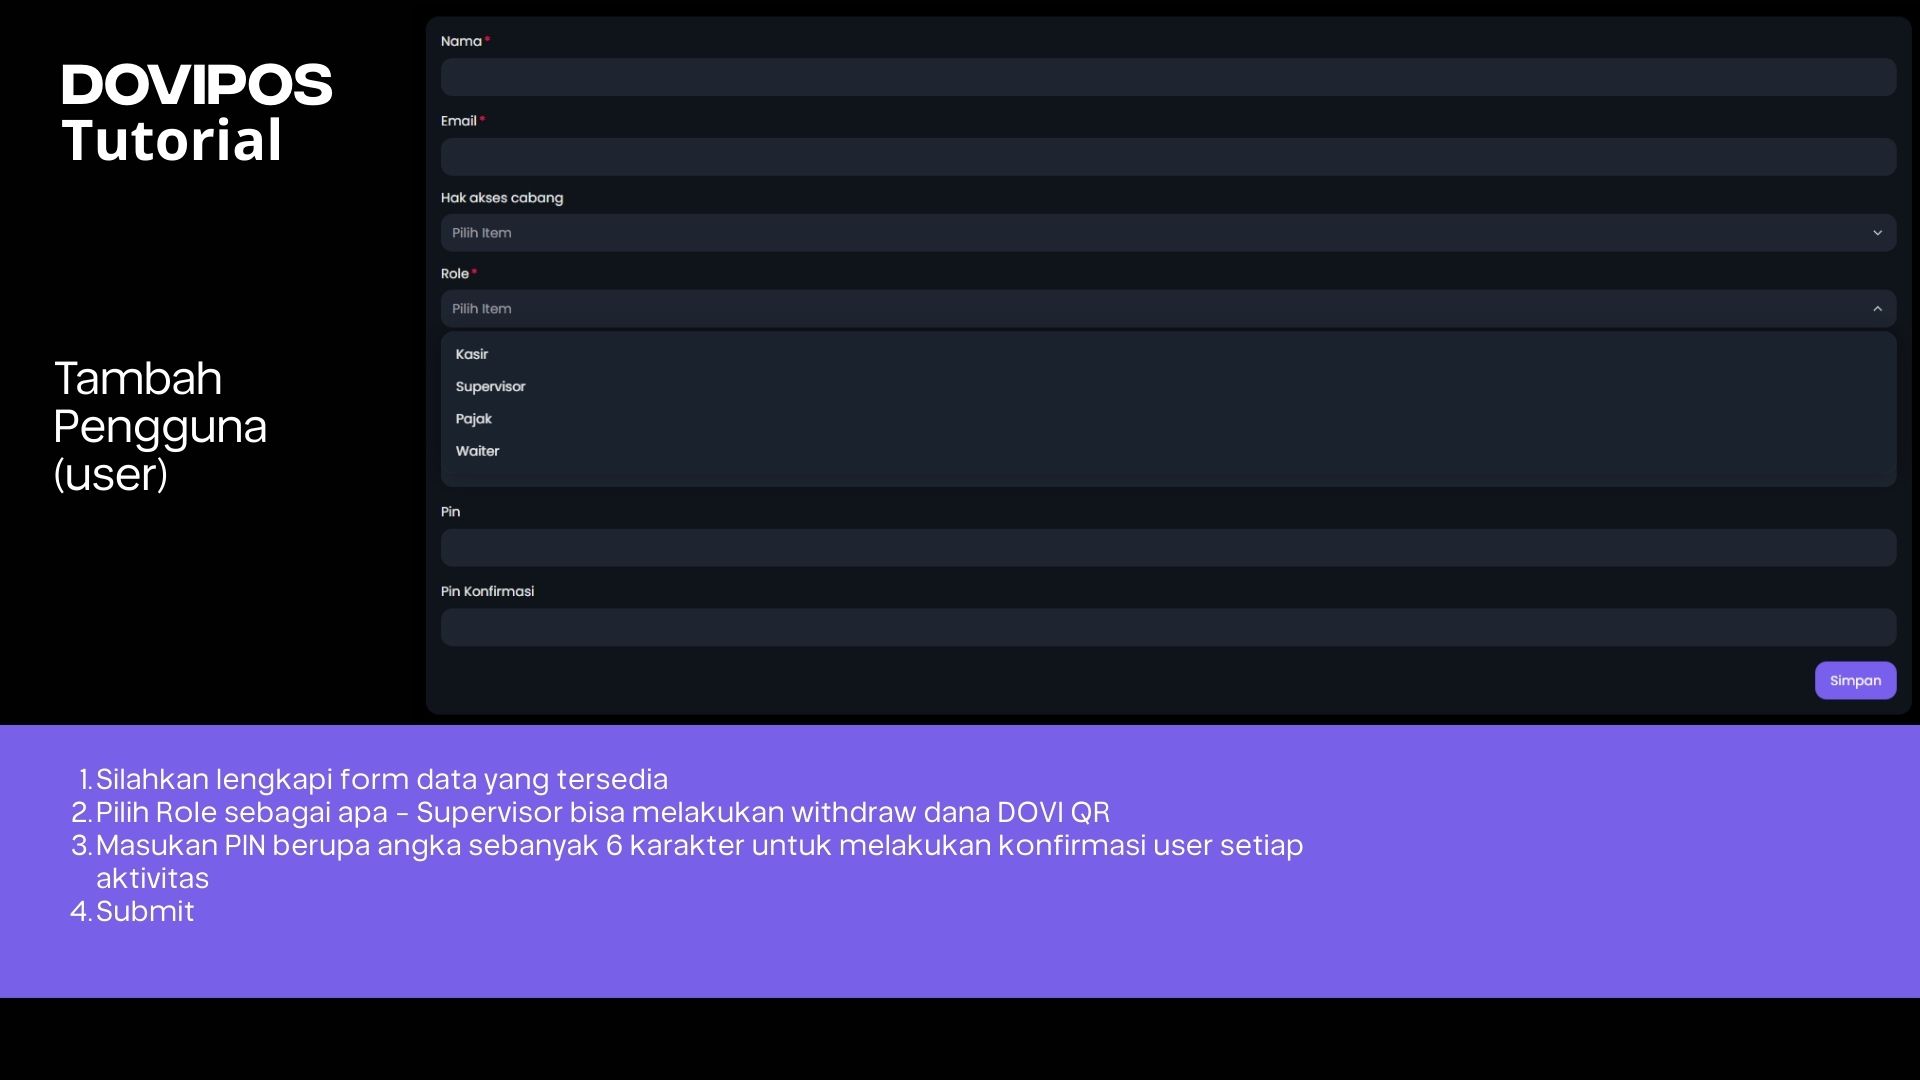This screenshot has width=1920, height=1080.
Task: Click the Nama input field
Action: tap(1167, 77)
